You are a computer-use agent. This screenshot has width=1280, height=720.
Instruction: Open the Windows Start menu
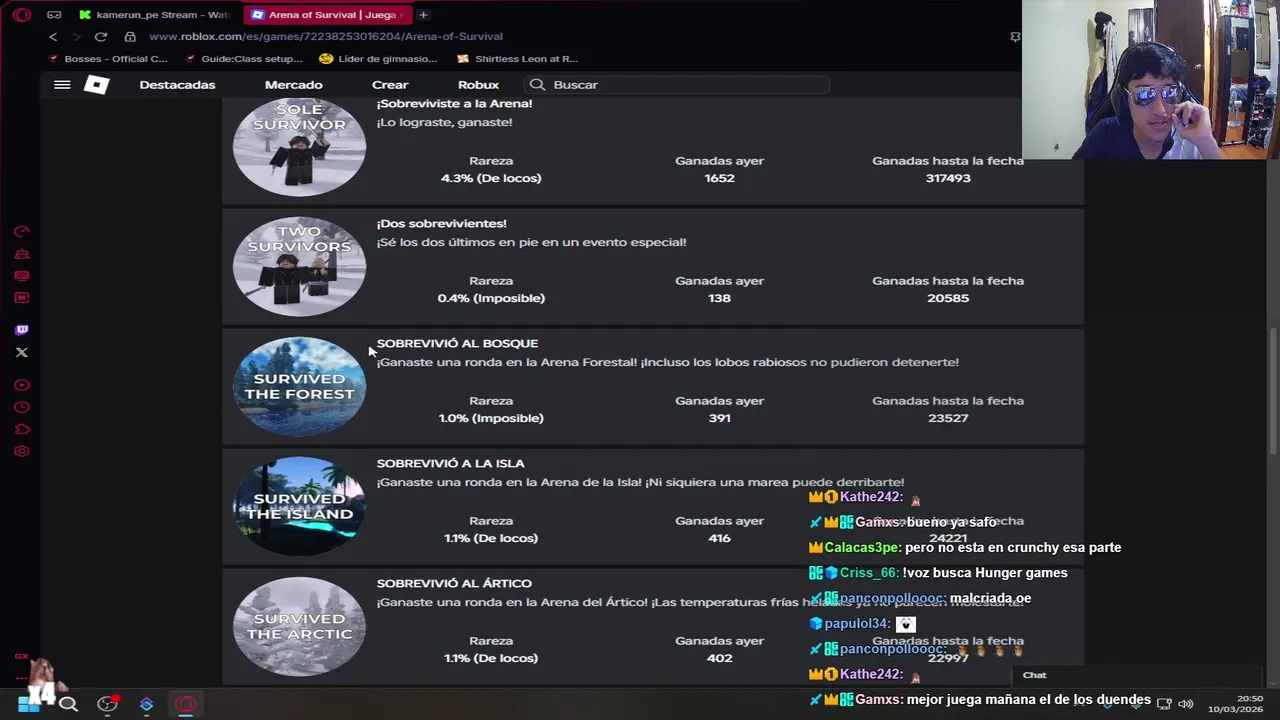(28, 704)
